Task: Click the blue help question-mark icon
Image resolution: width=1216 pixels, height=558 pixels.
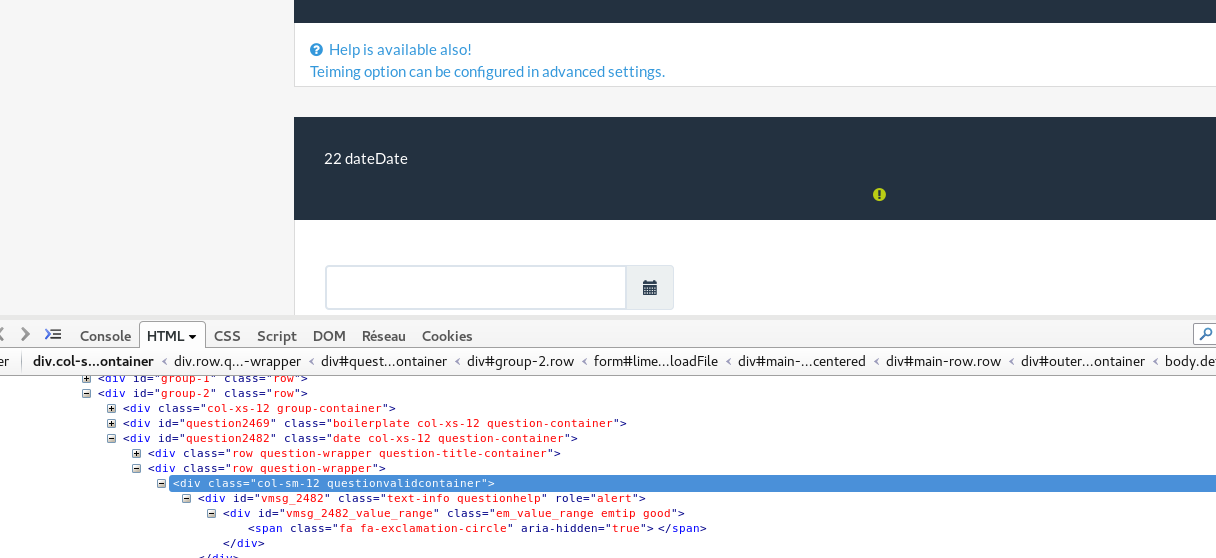Action: [x=316, y=50]
